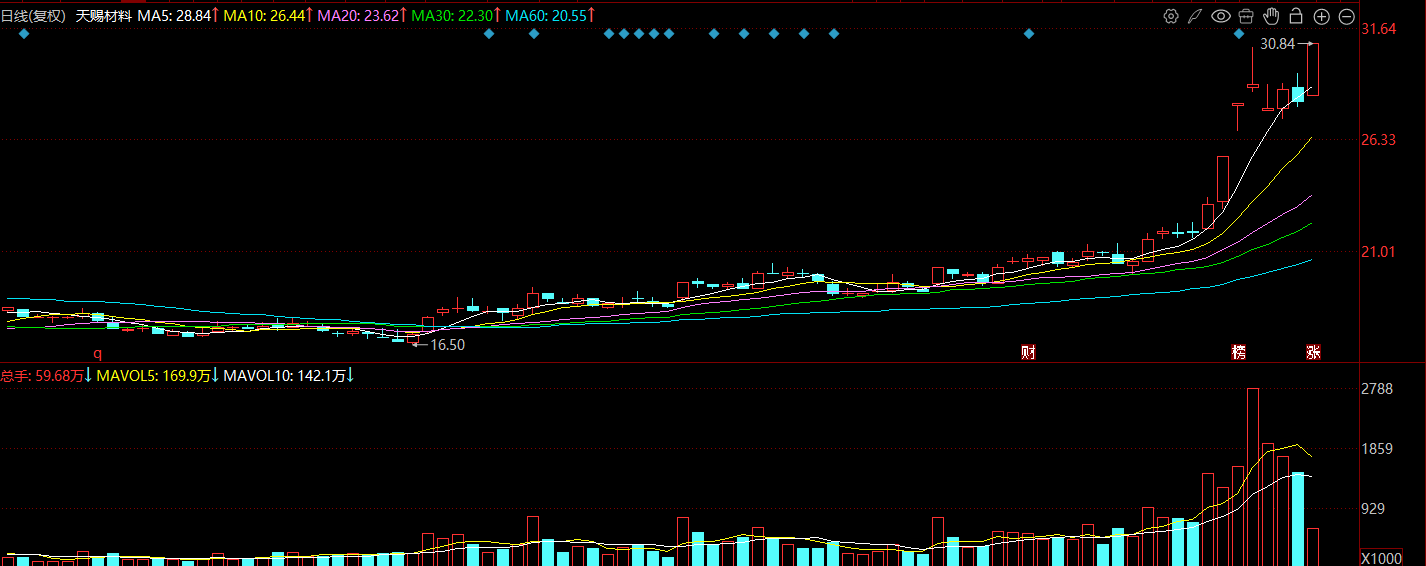Click the 2788 volume axis value
The width and height of the screenshot is (1426, 566).
coord(1377,389)
